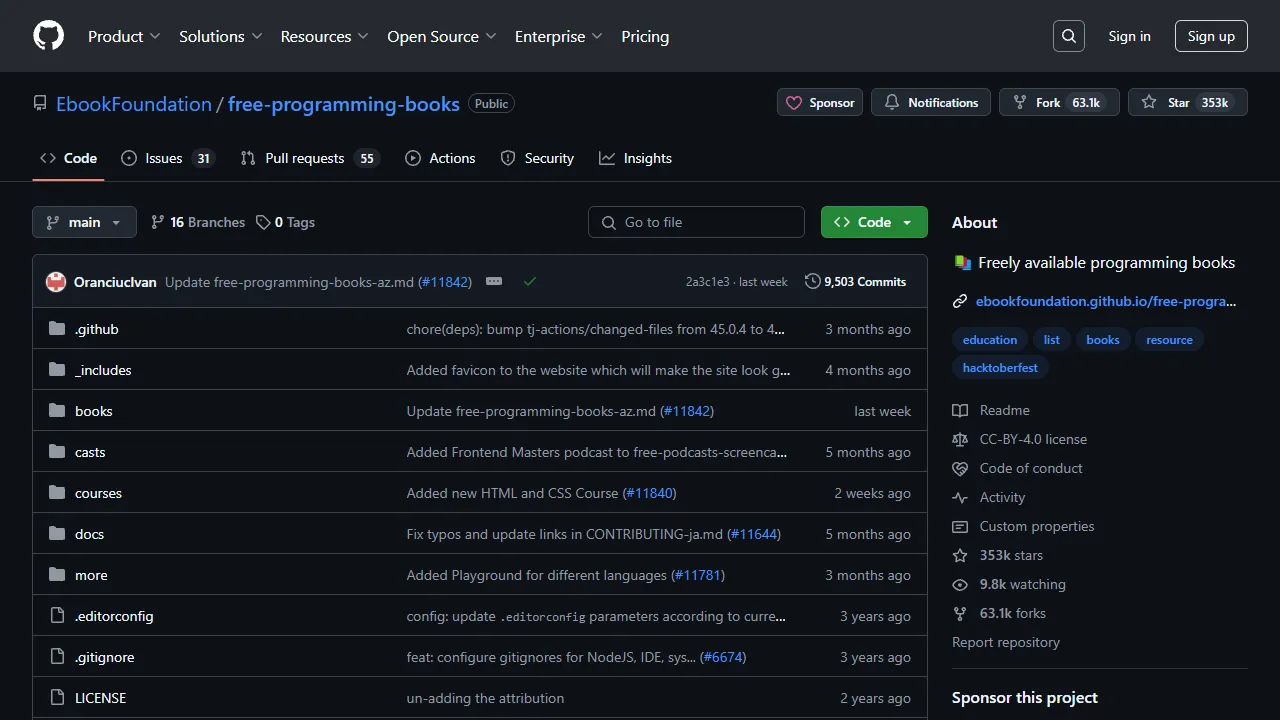The image size is (1280, 720).
Task: Switch to the Pull requests tab
Action: [x=310, y=158]
